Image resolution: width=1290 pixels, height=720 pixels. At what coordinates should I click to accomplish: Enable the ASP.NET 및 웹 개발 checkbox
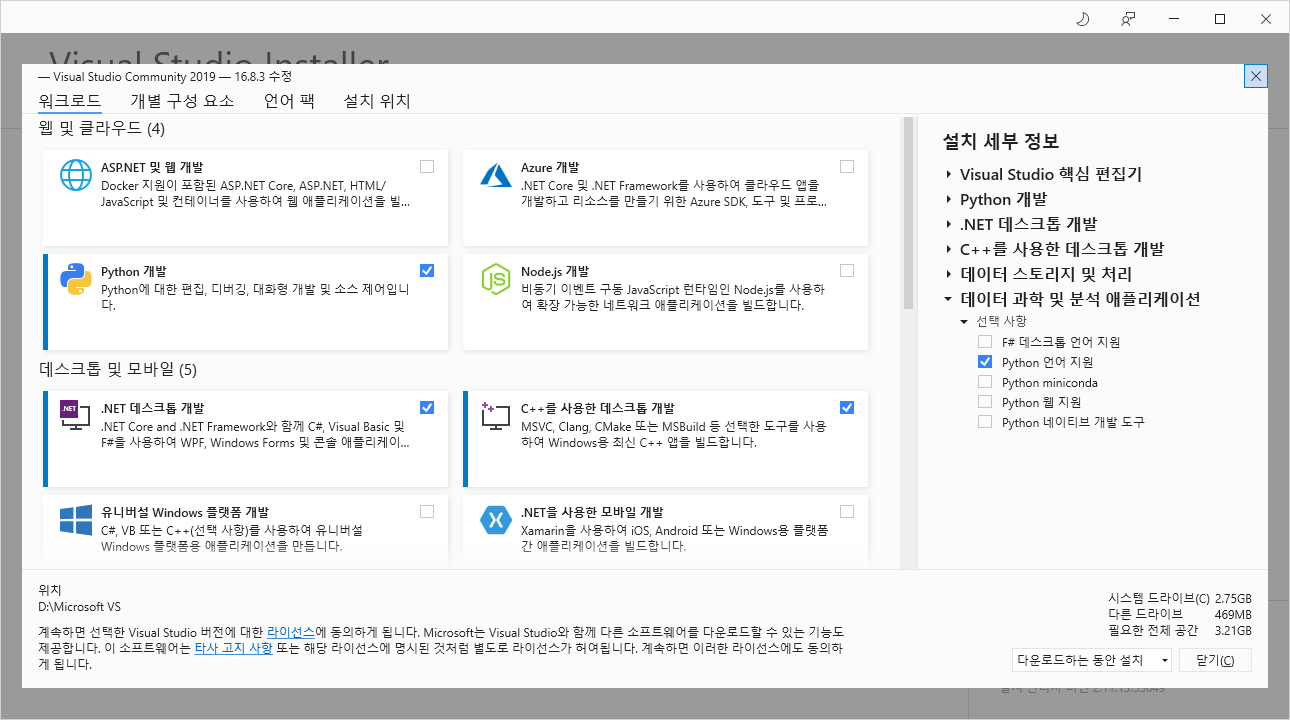coord(427,167)
